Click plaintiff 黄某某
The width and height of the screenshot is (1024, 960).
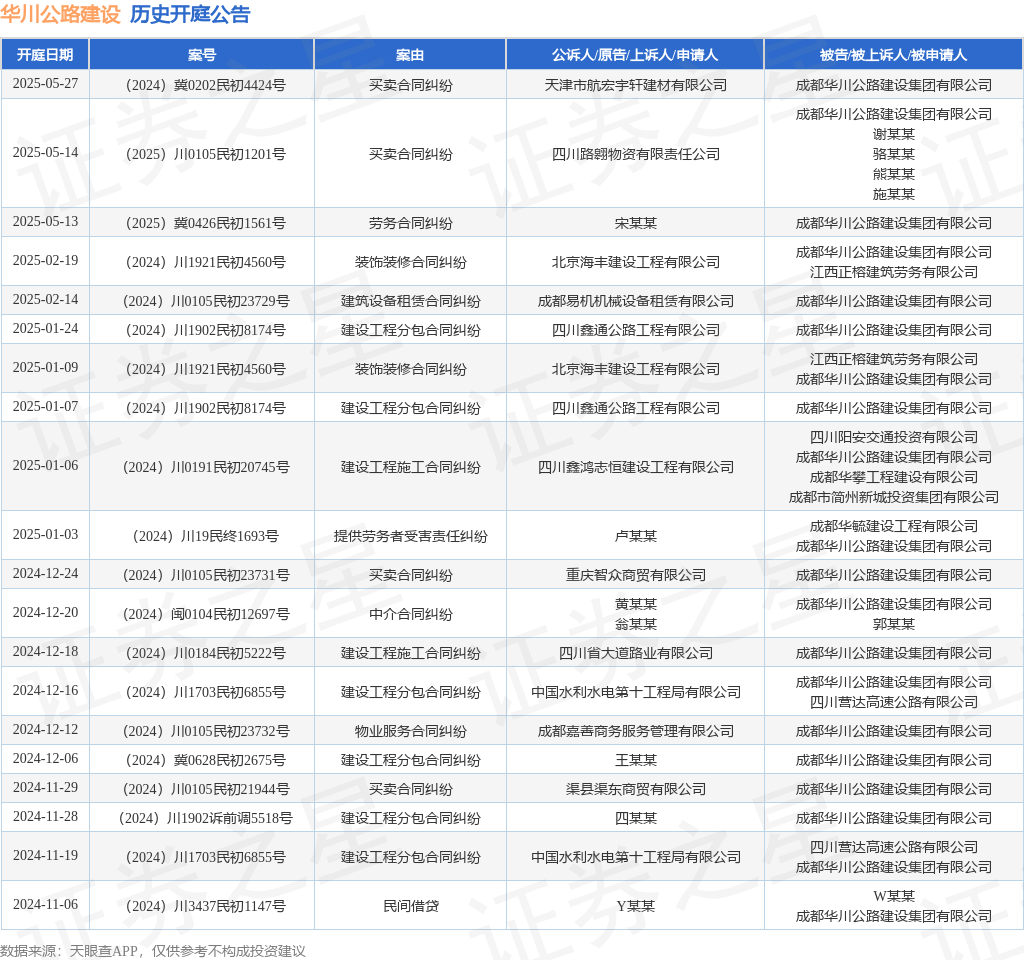635,604
